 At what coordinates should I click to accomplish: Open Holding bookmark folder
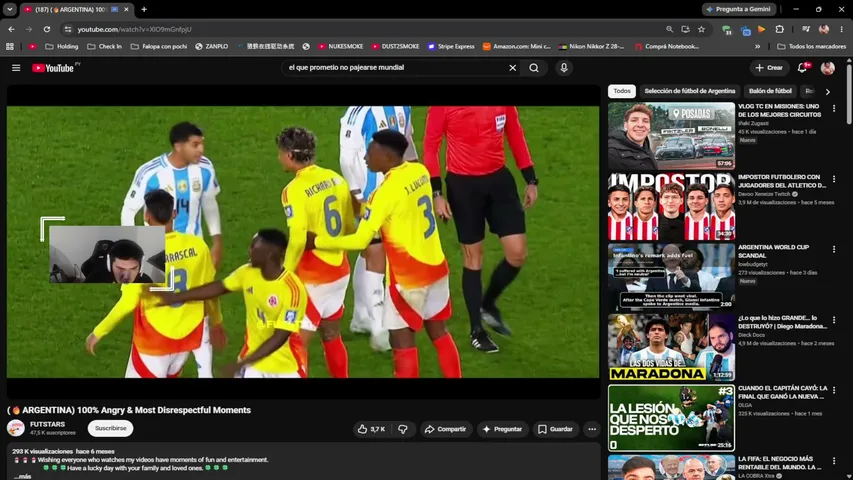coord(61,47)
